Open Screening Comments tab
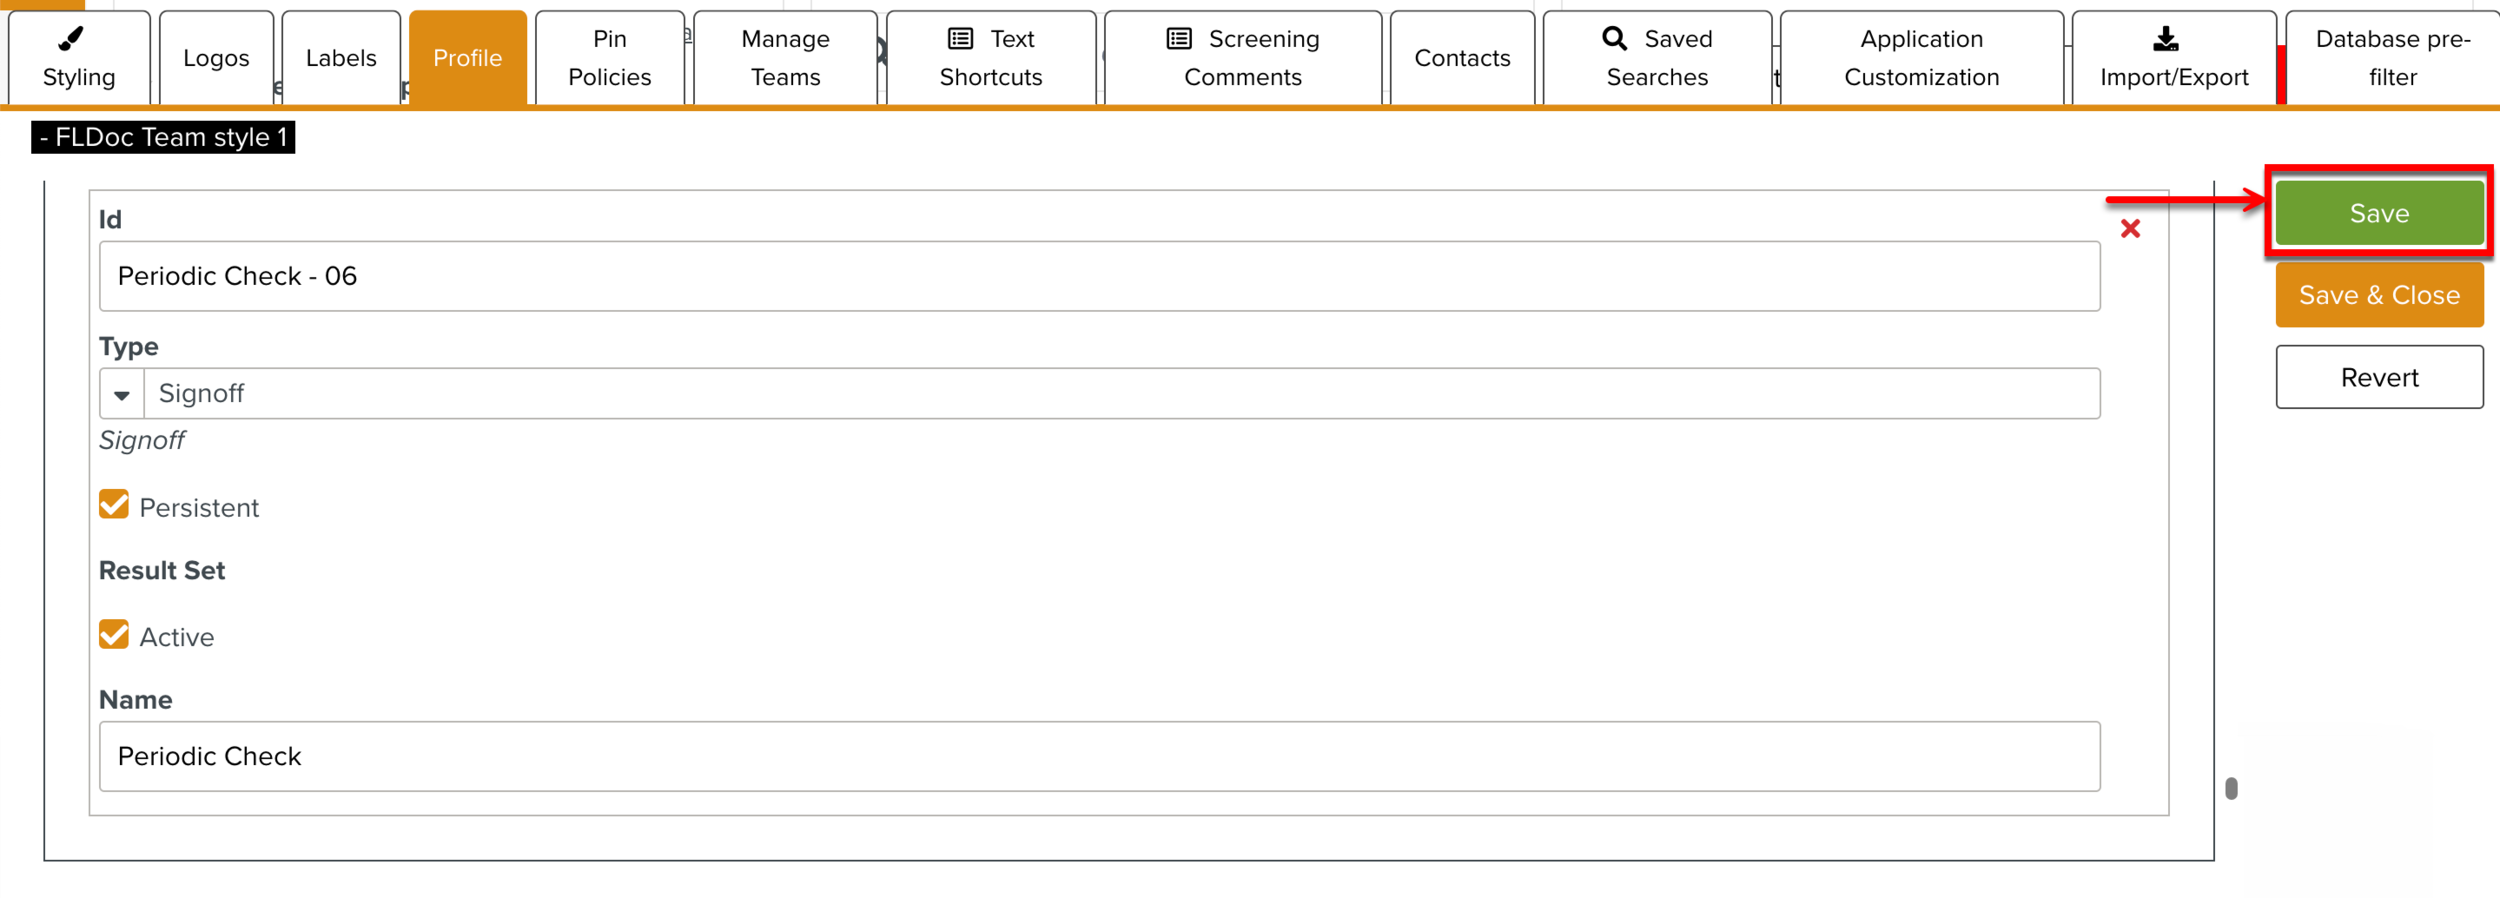Screen dimensions: 2500x898 click(x=1242, y=58)
